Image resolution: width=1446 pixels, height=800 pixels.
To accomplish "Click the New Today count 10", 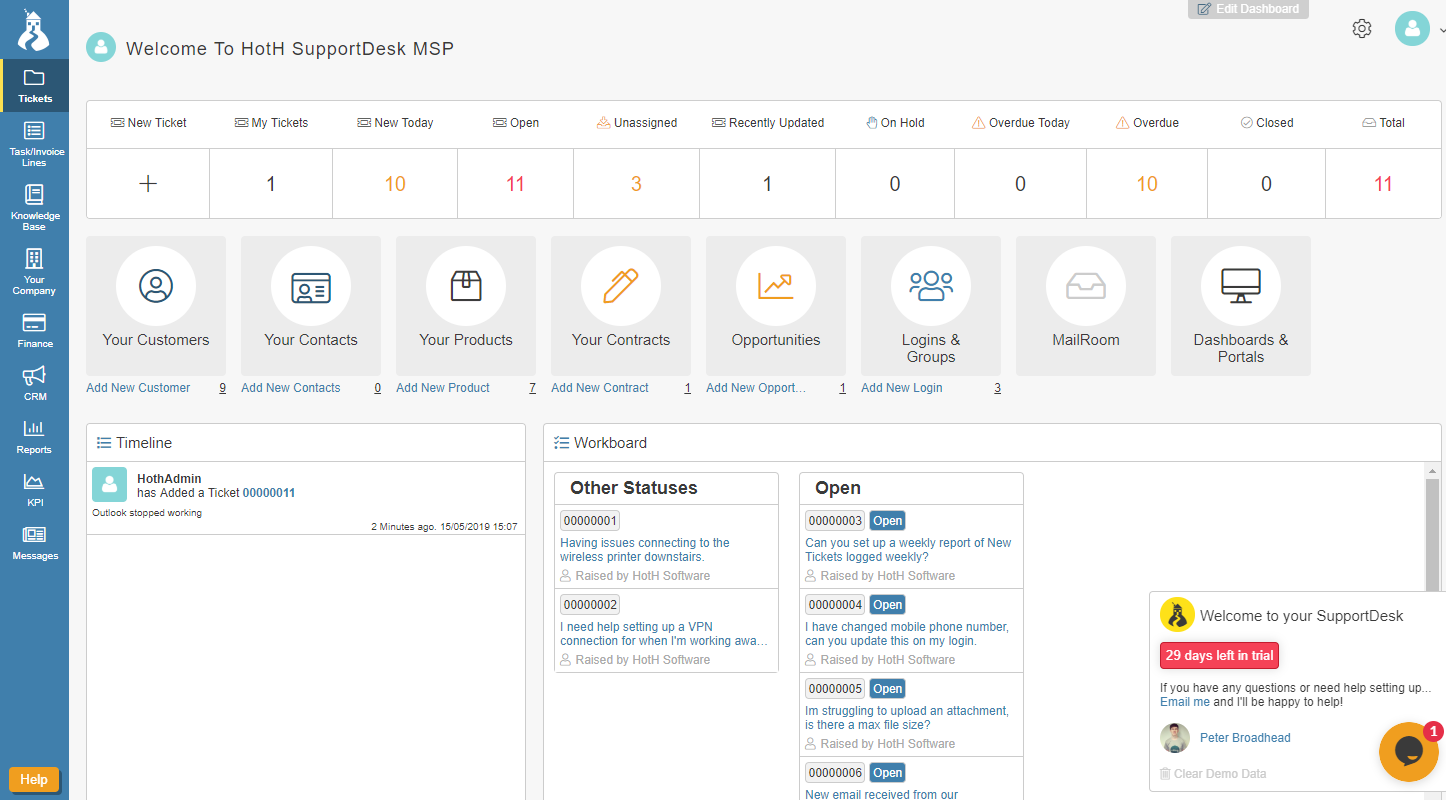I will pos(395,184).
